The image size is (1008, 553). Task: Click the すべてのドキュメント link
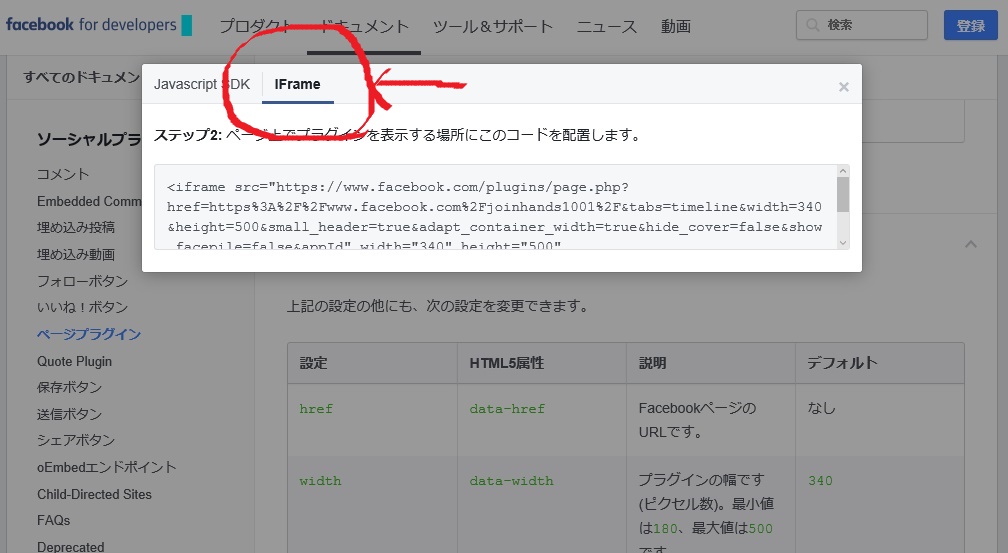coord(82,77)
